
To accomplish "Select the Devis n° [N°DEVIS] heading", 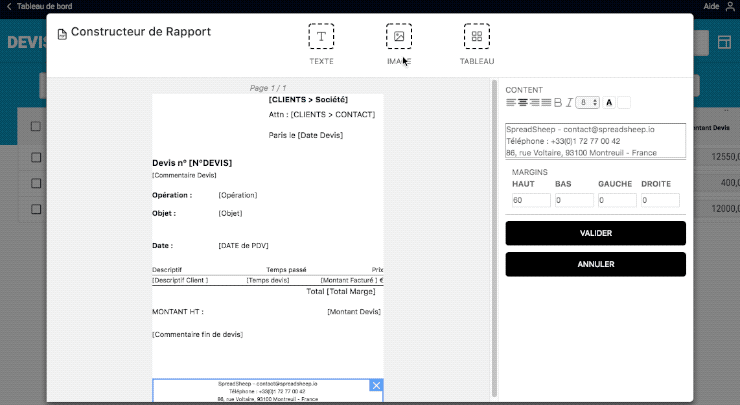I will 192,163.
